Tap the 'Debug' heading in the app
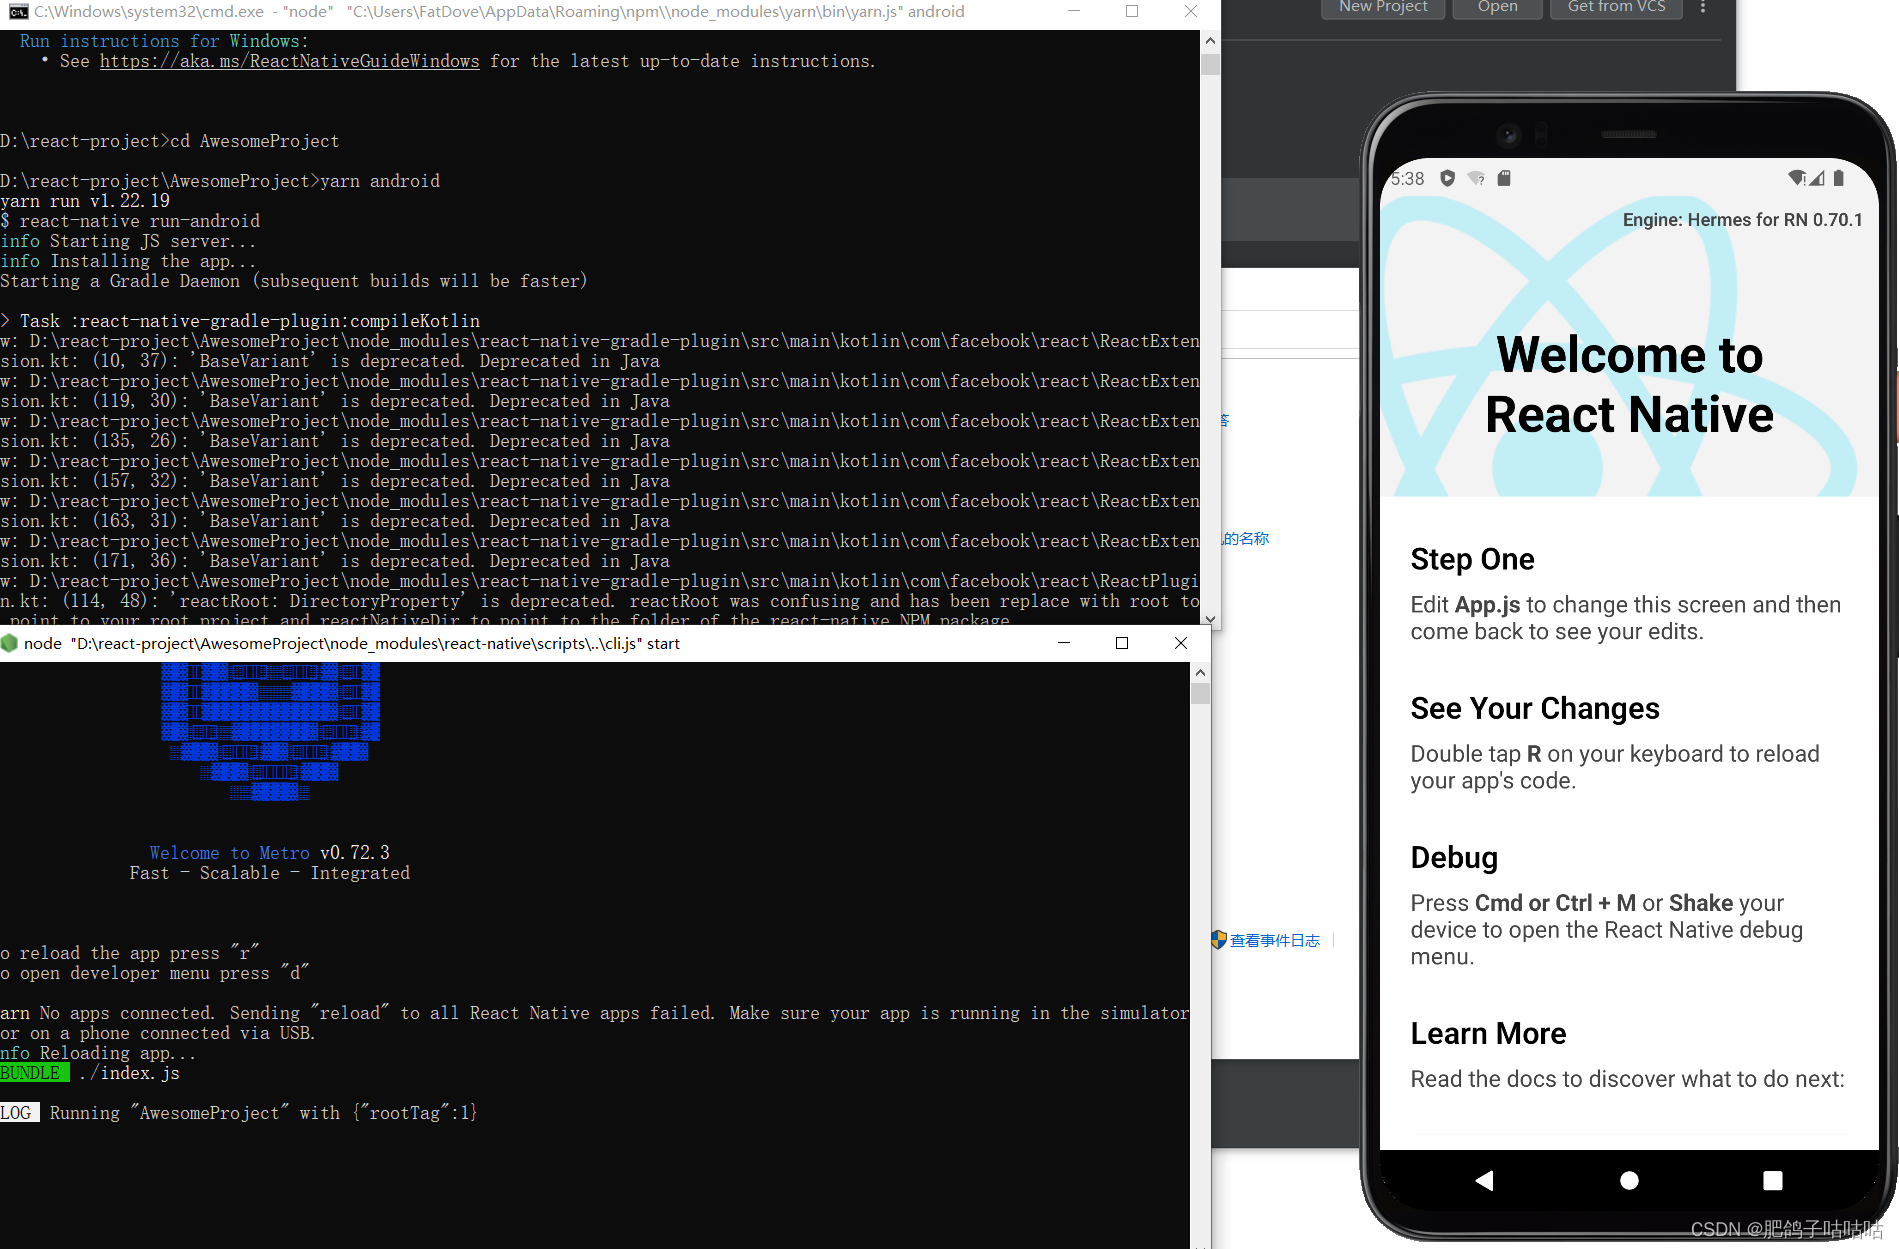Screen dimensions: 1899x1249 [x=1454, y=858]
